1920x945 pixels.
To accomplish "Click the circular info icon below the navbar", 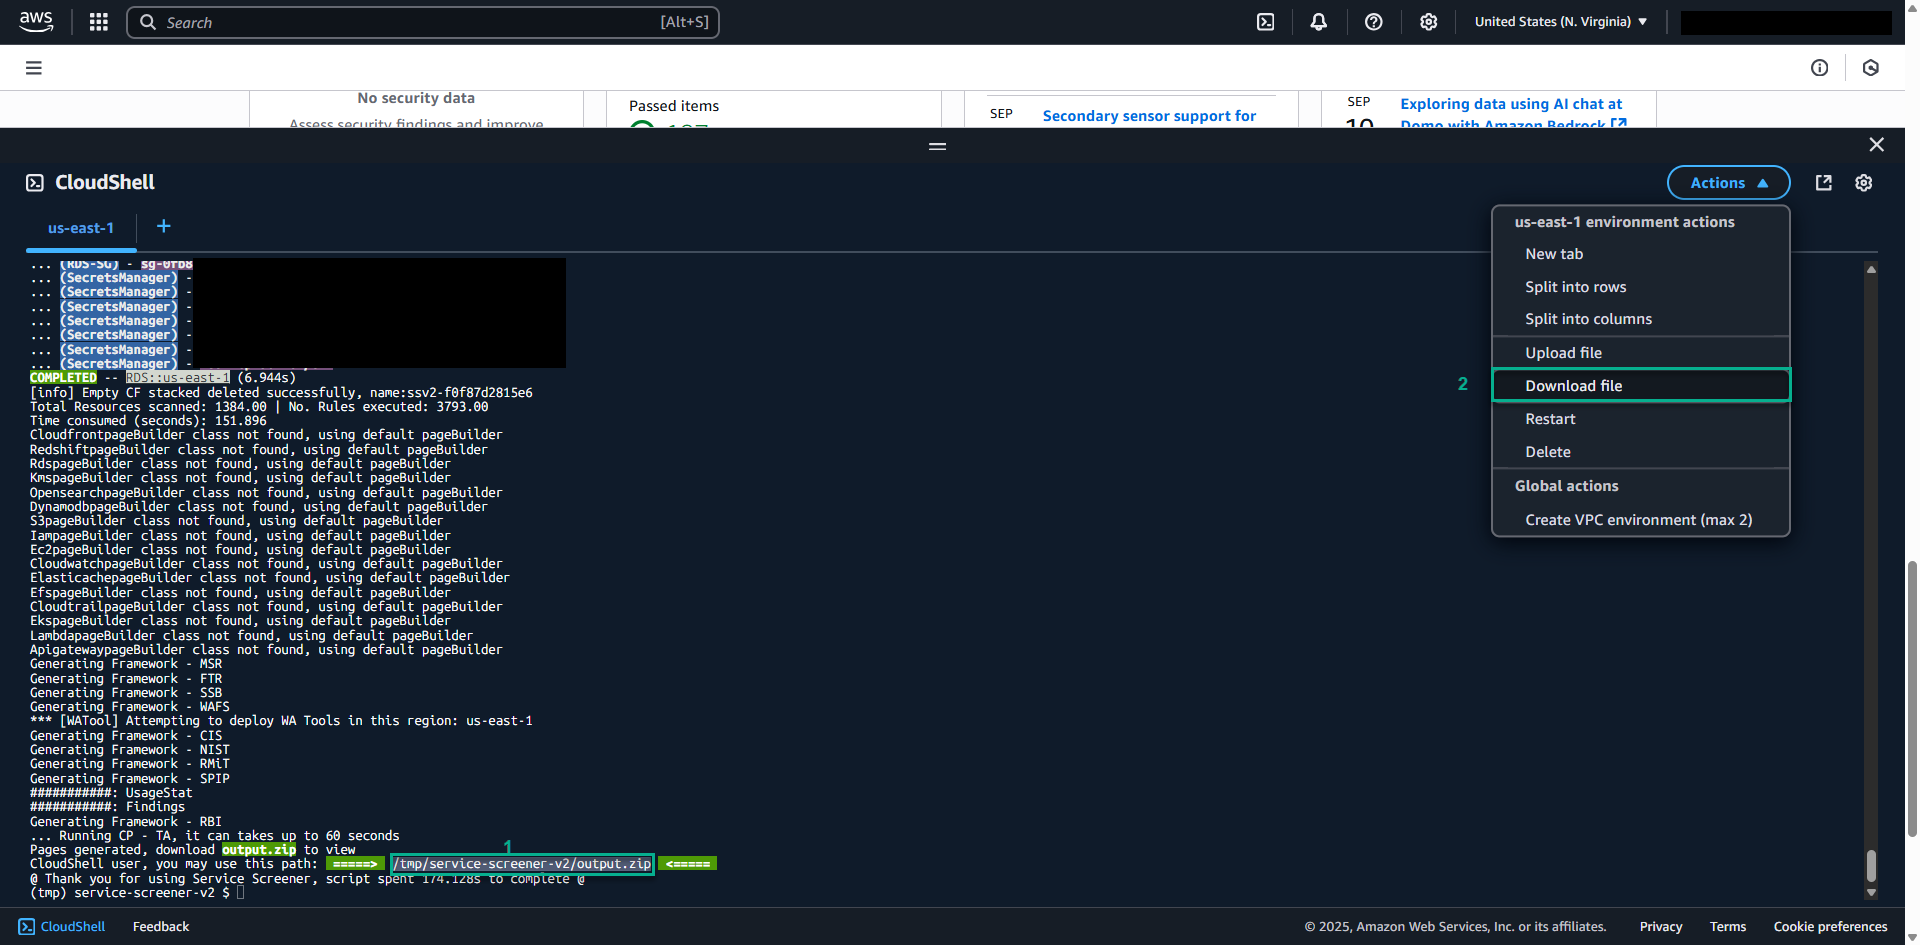I will (x=1820, y=67).
